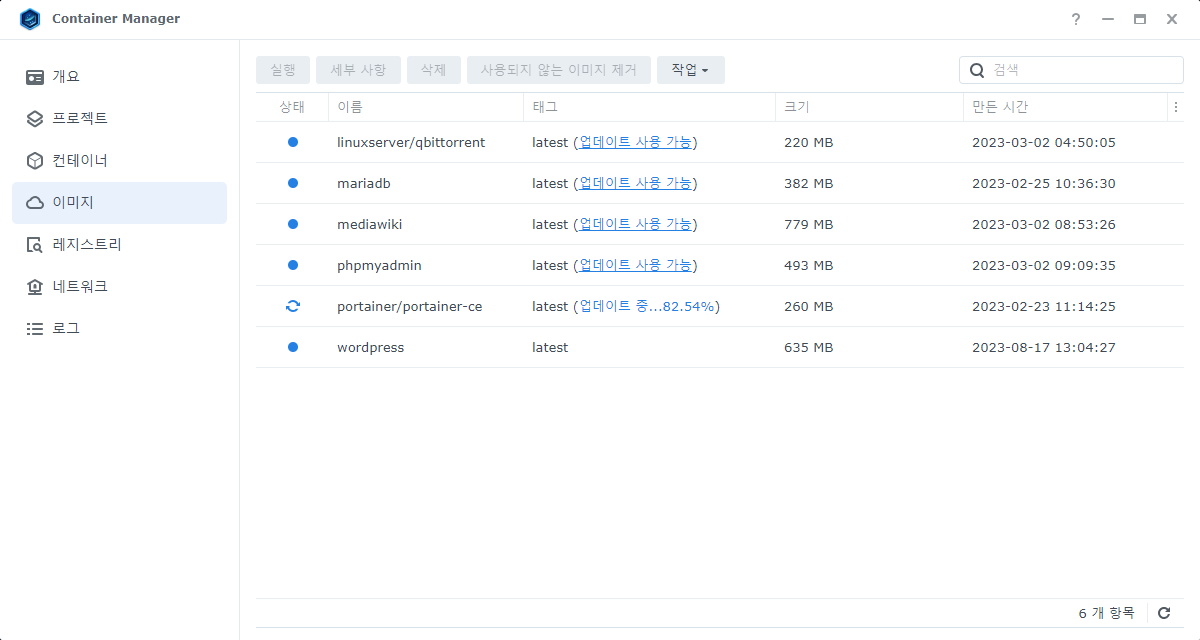Click the 6 개 항목 count text

[1107, 613]
